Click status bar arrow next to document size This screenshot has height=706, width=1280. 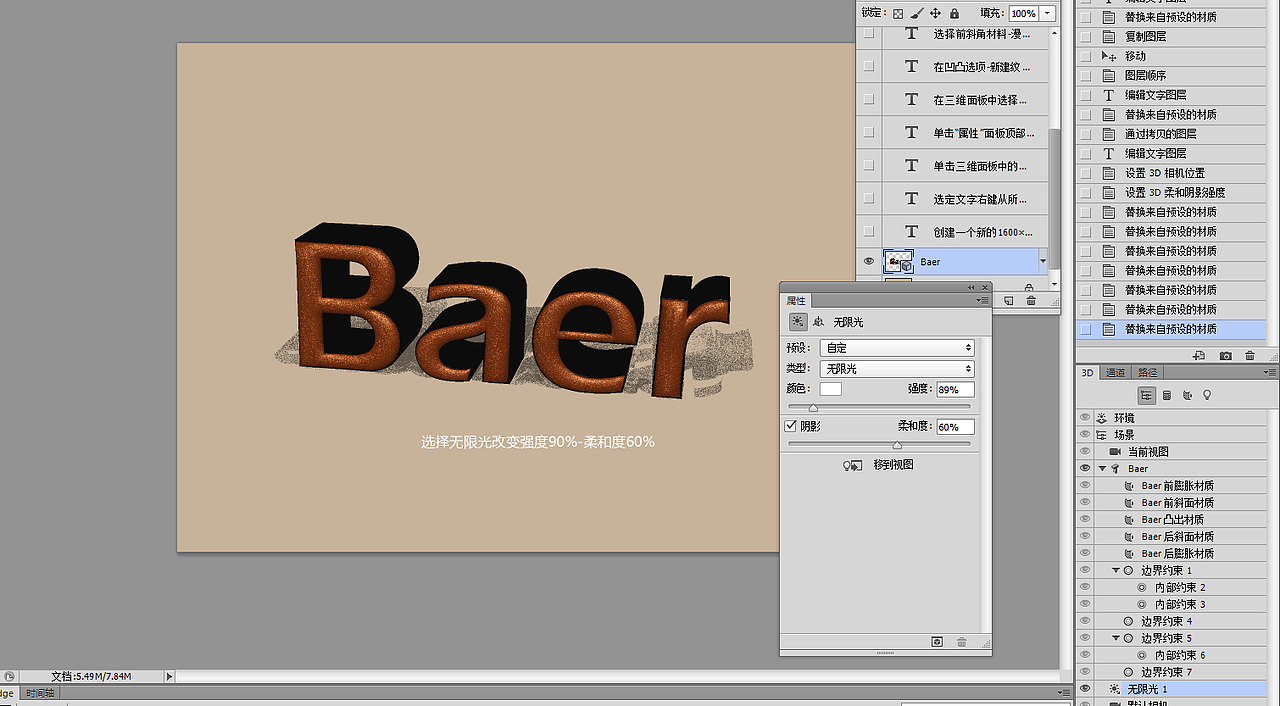coord(169,676)
